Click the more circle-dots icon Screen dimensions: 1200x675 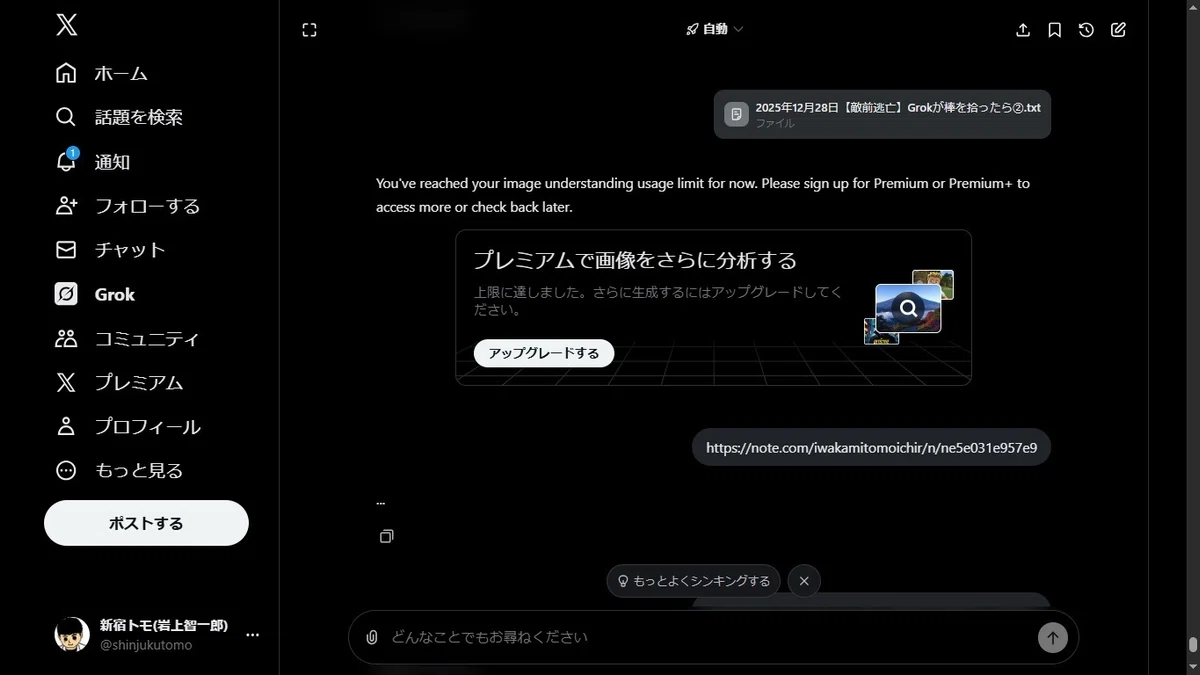pos(66,470)
